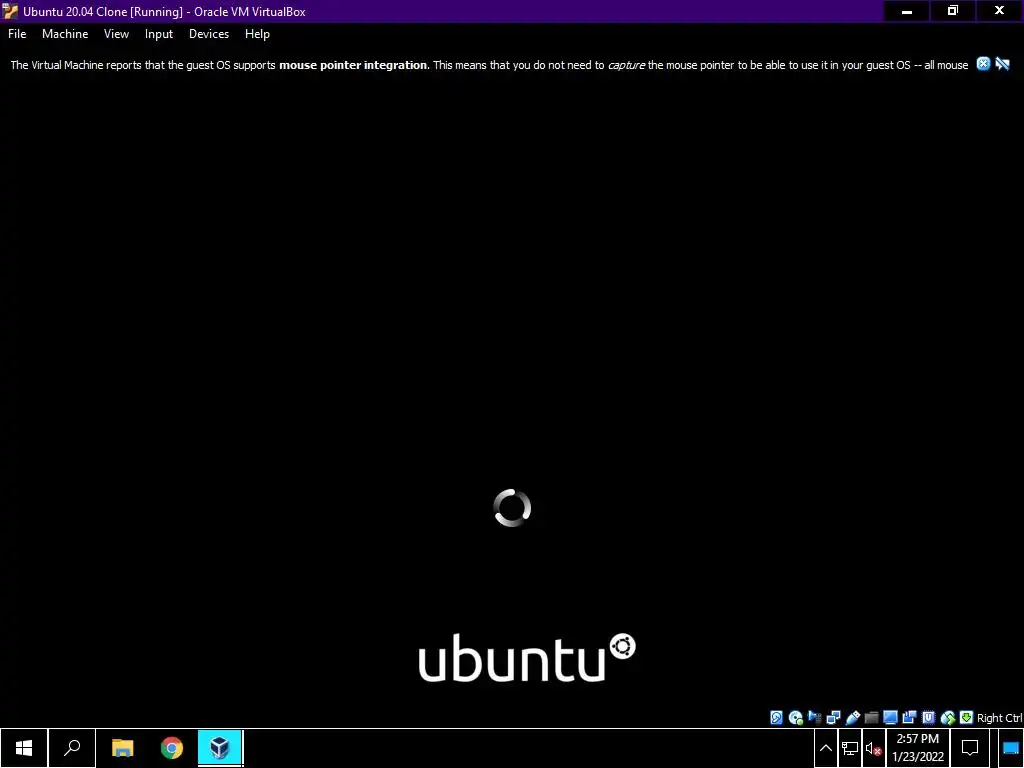Image resolution: width=1024 pixels, height=768 pixels.
Task: Open the File menu
Action: coord(17,34)
